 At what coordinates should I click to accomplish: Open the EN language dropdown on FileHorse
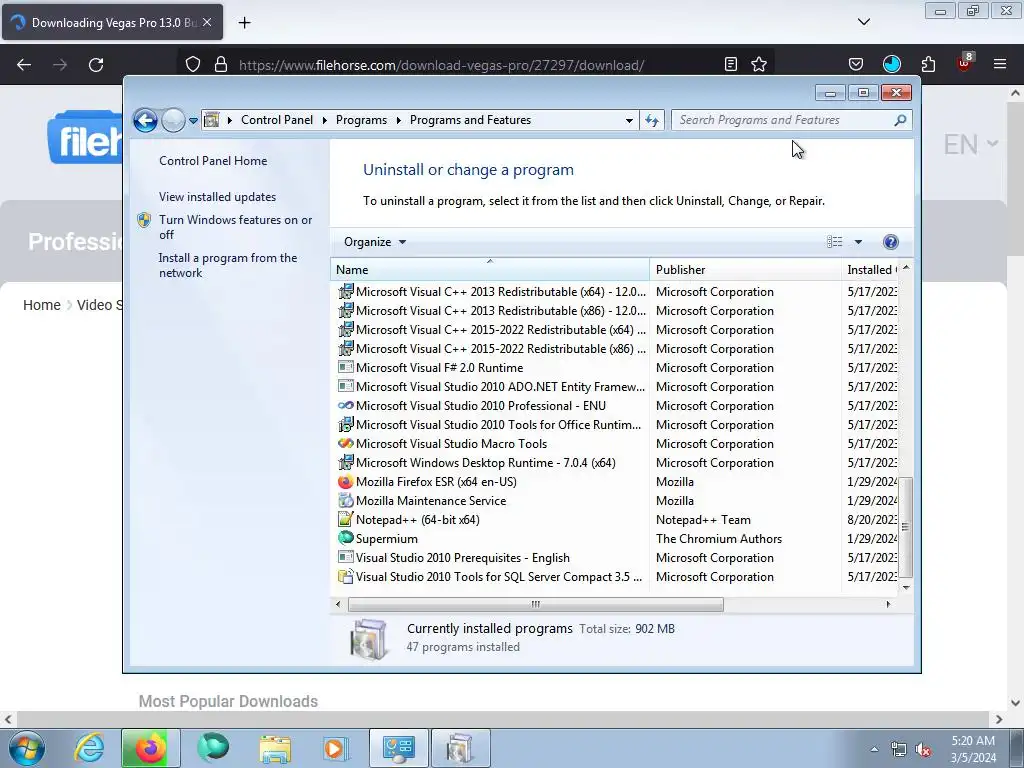point(970,144)
